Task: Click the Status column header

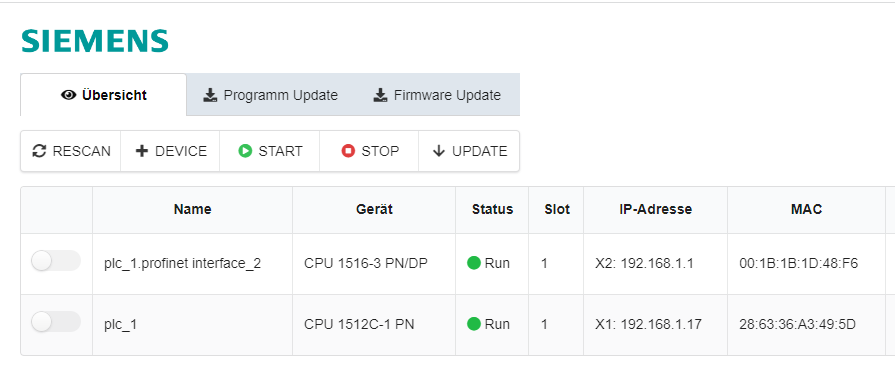Action: pyautogui.click(x=492, y=209)
